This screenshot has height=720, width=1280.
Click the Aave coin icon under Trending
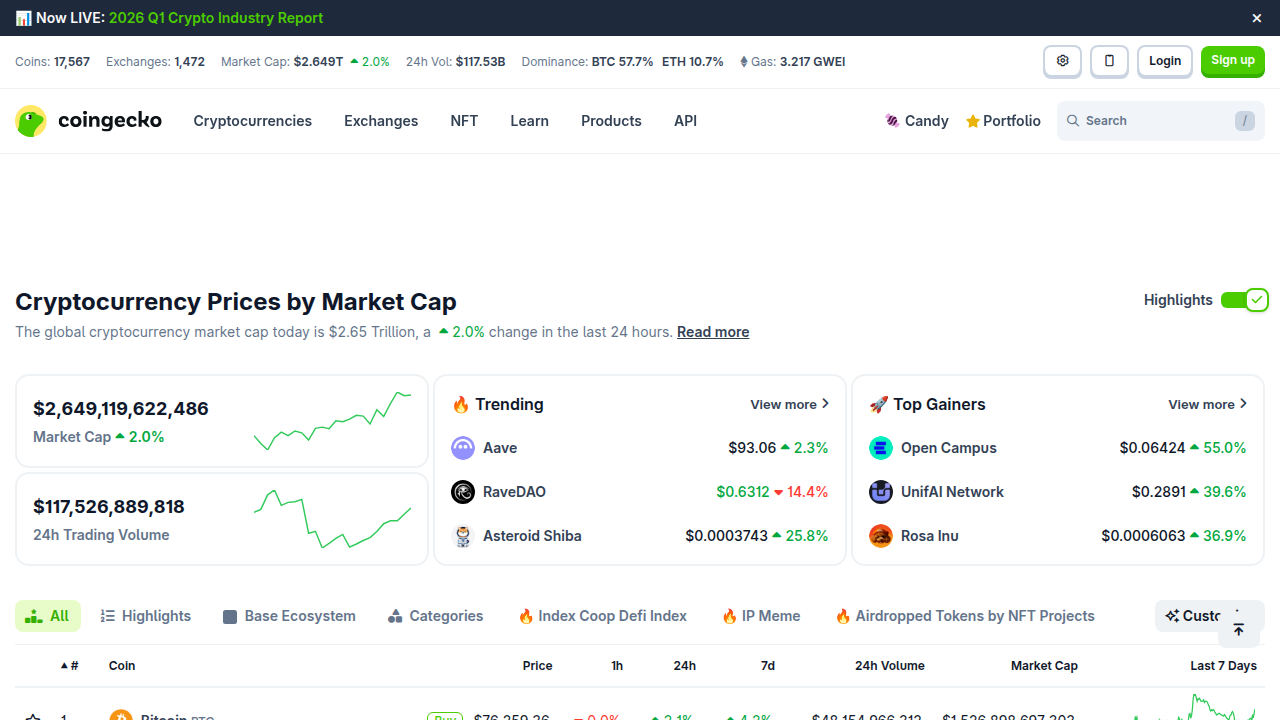click(x=463, y=448)
